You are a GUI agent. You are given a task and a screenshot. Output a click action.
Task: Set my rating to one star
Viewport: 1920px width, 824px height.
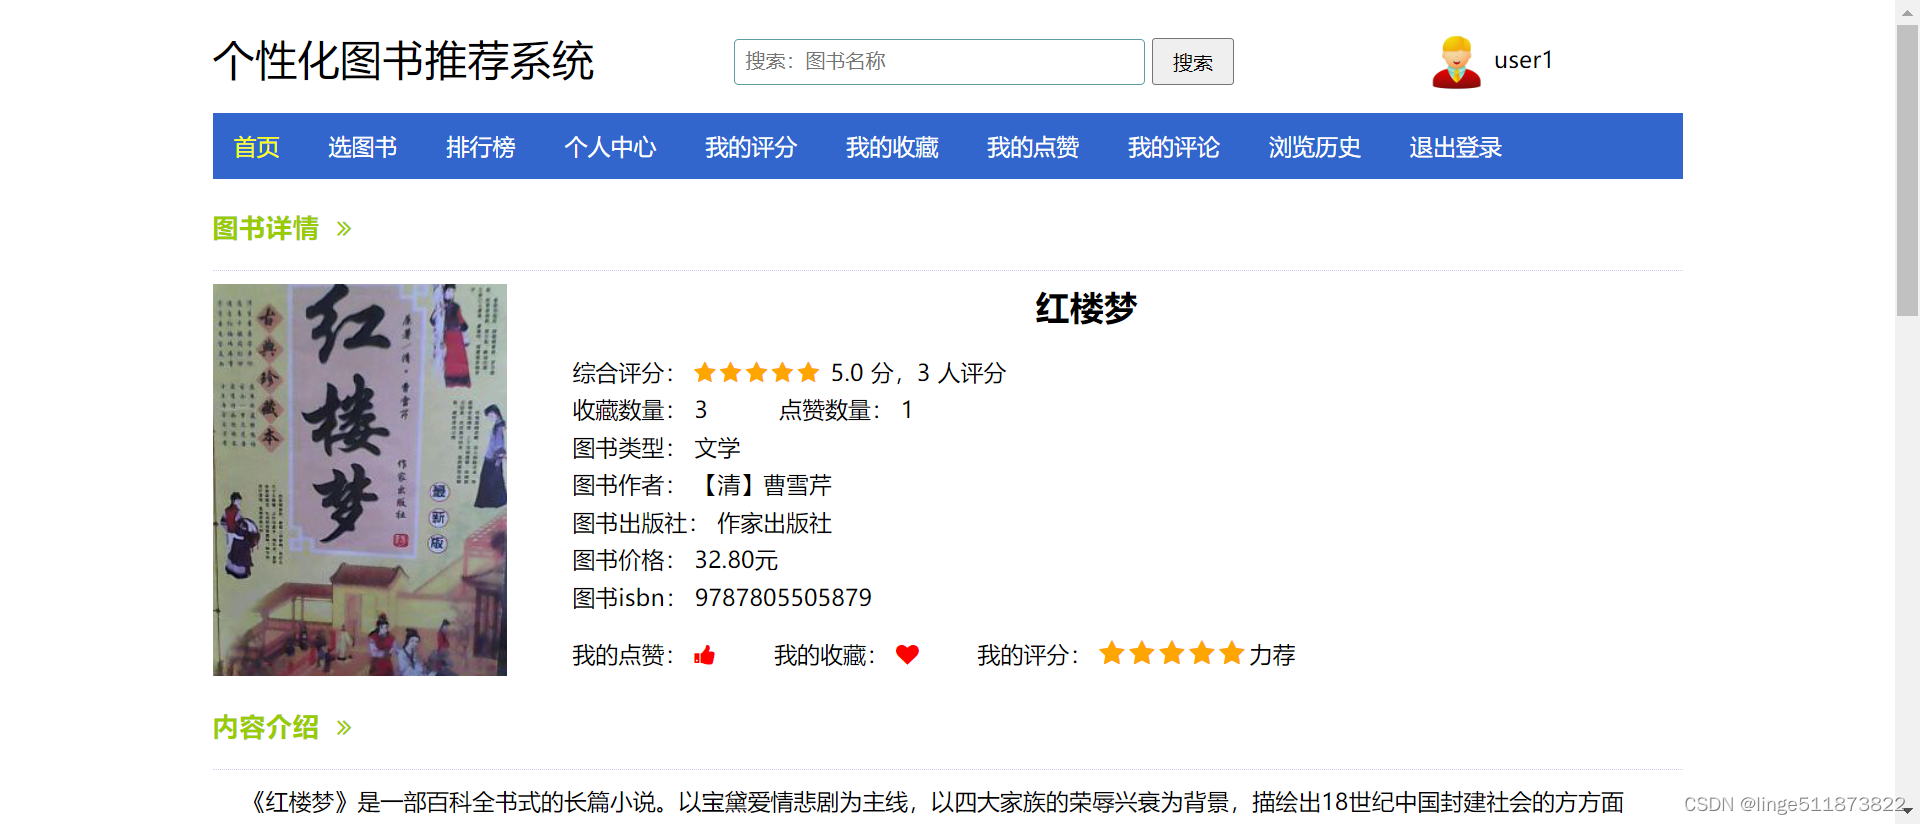1111,653
